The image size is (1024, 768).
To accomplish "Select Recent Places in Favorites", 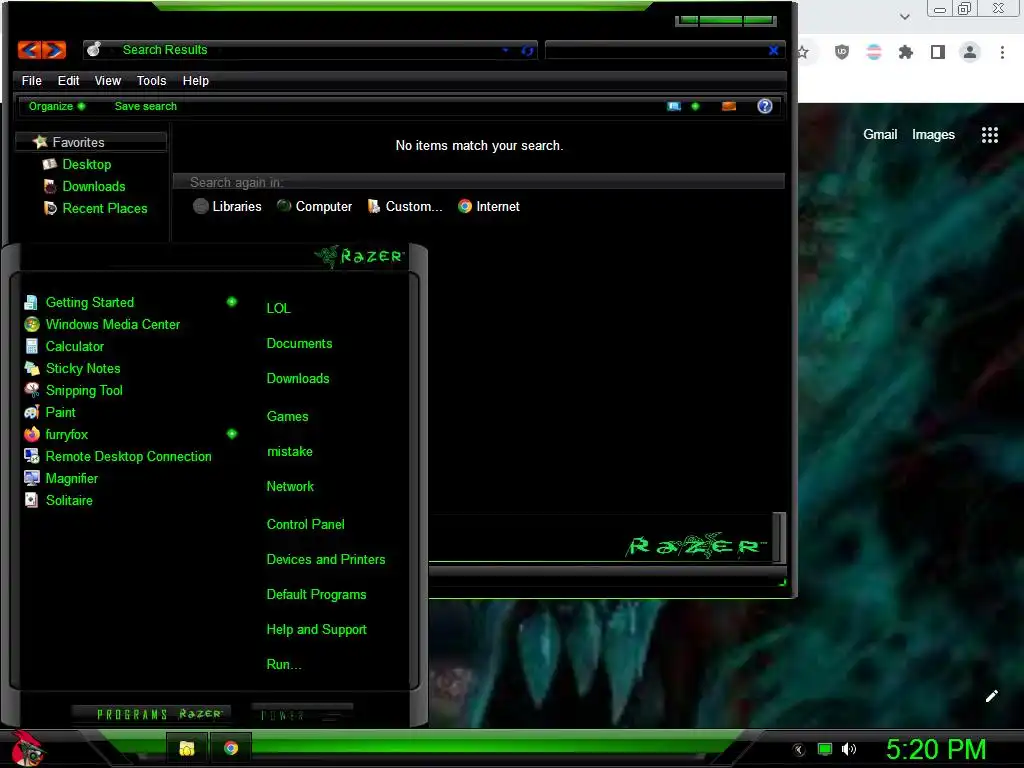I will click(x=95, y=208).
